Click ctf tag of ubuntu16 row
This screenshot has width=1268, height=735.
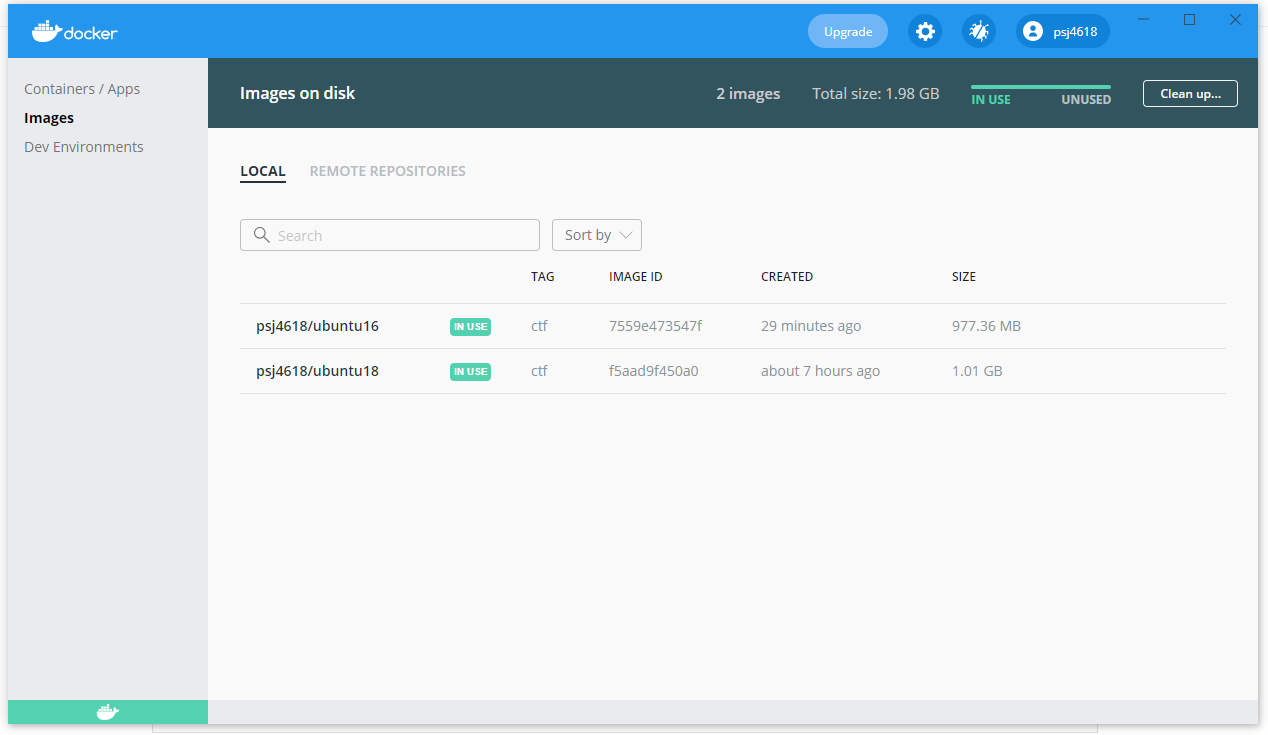tap(539, 326)
